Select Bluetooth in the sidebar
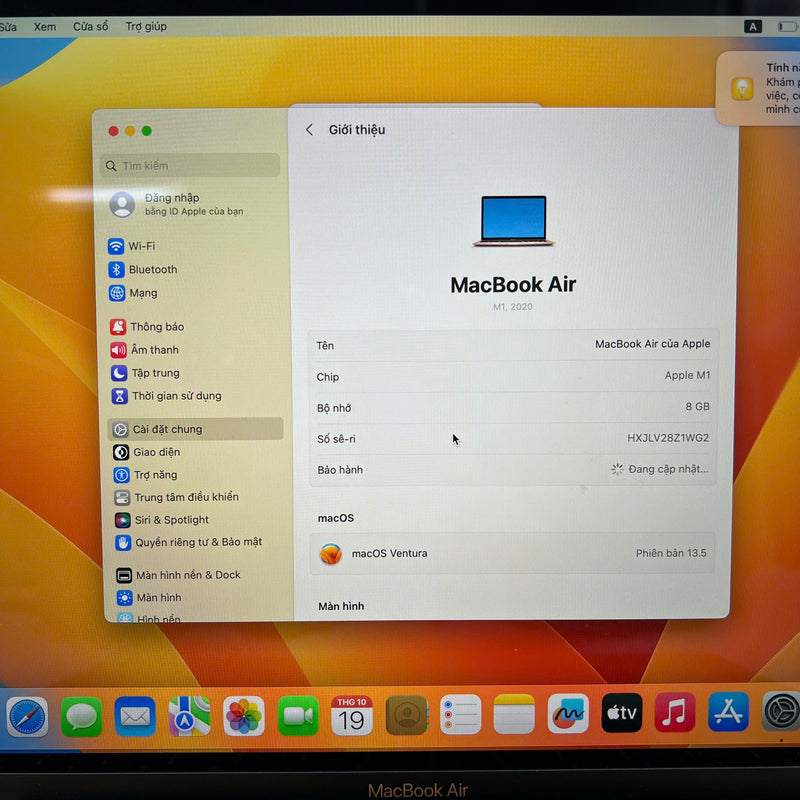 [x=152, y=270]
